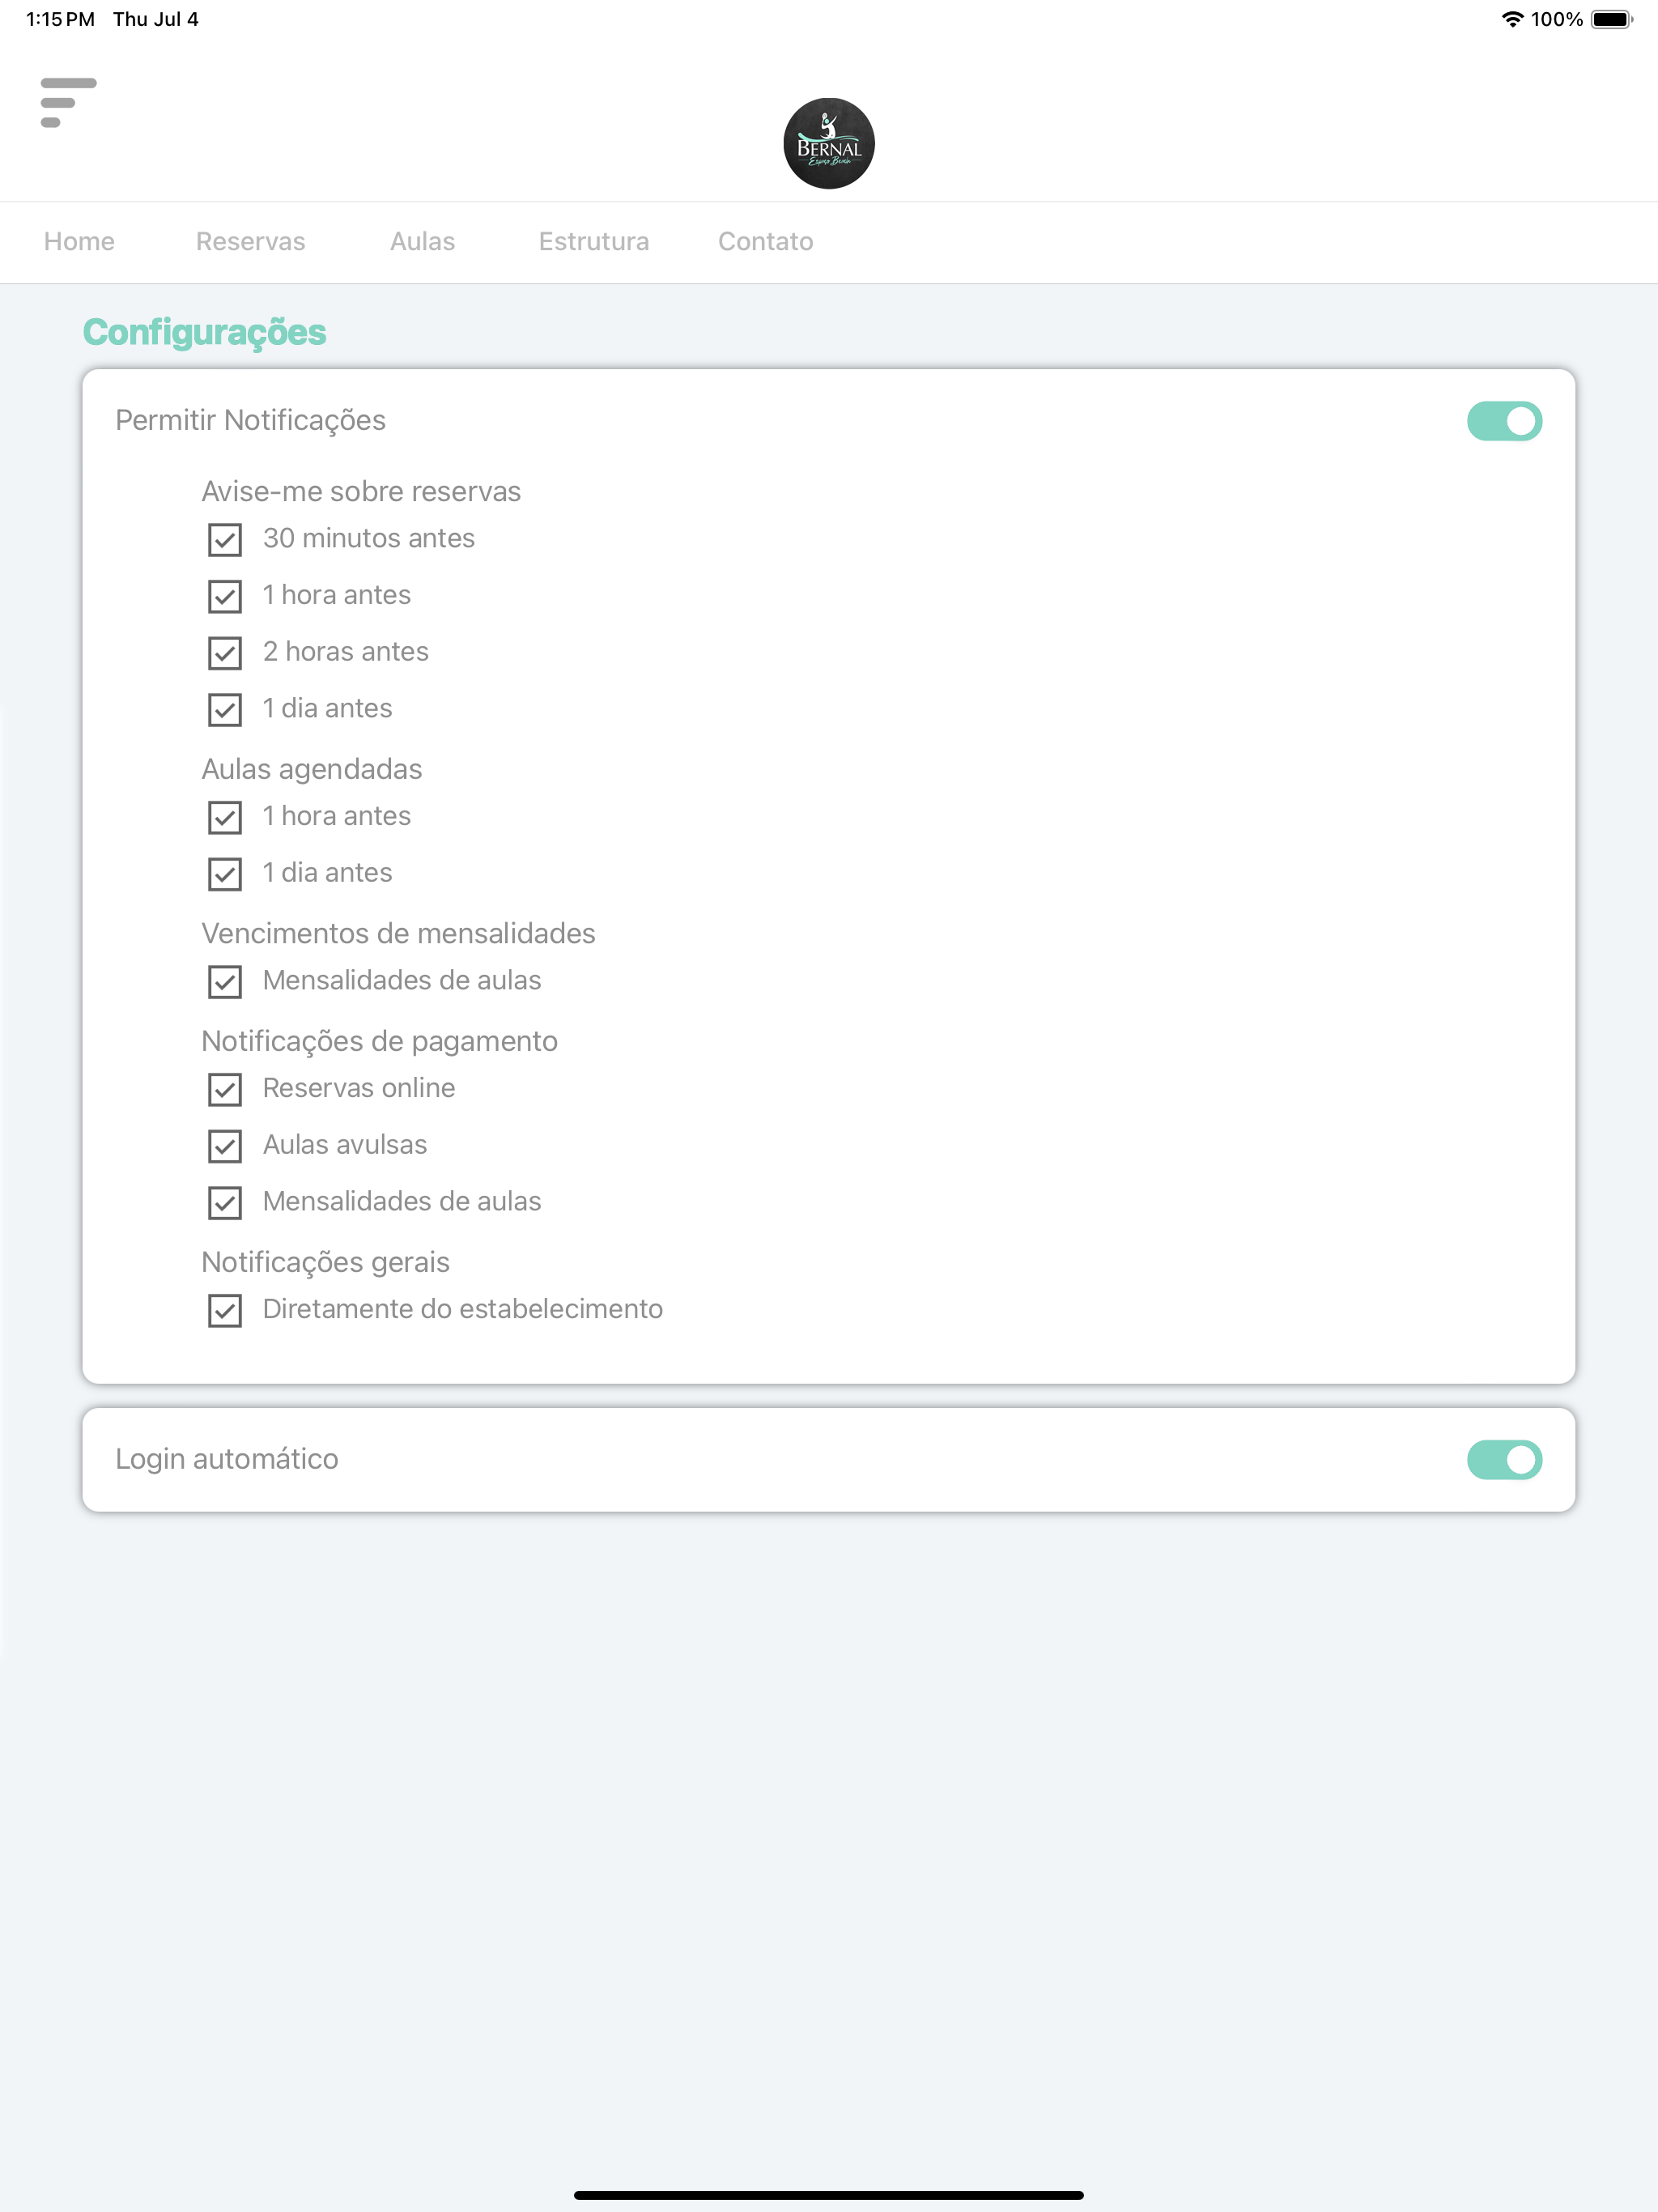The image size is (1658, 2212).
Task: Open the Home tab
Action: (79, 241)
